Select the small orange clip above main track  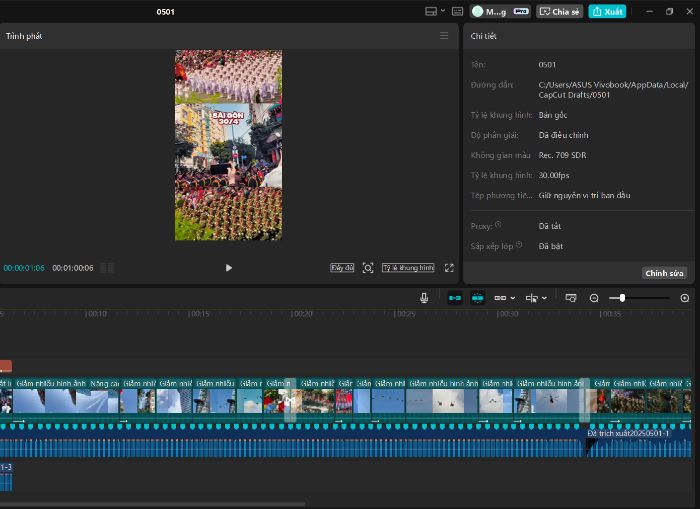pos(6,367)
